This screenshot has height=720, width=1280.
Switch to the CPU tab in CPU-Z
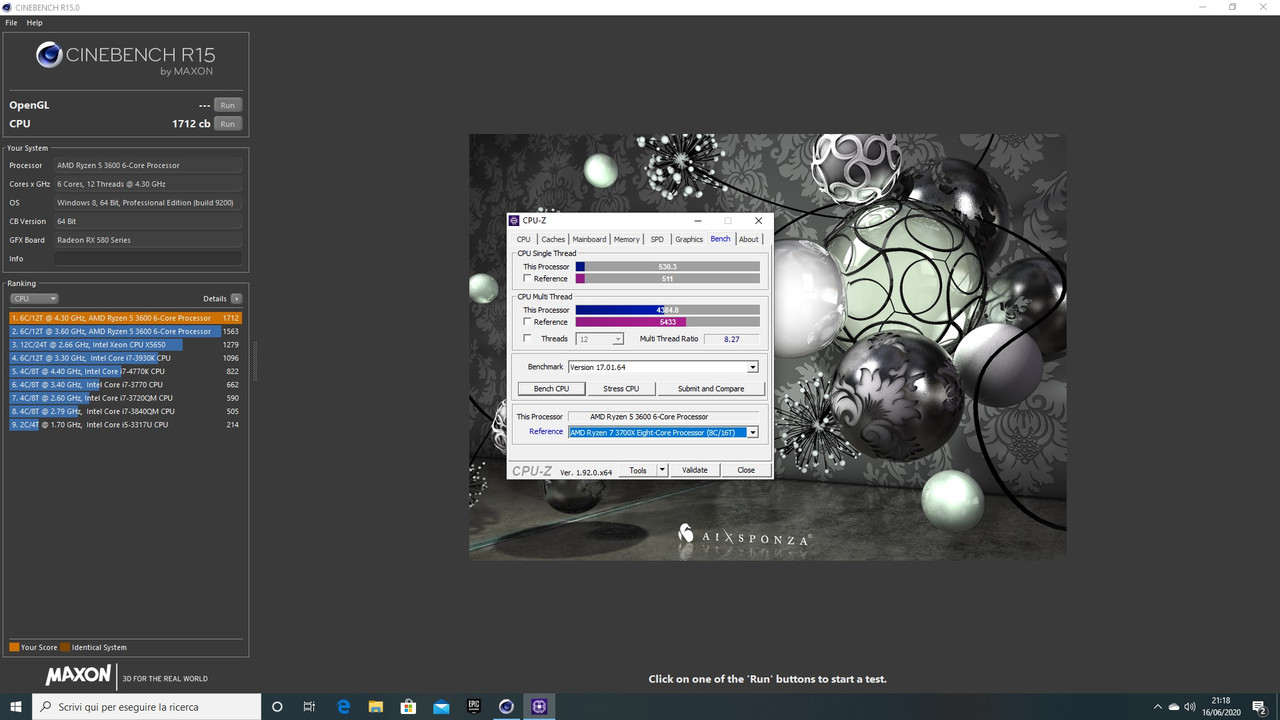click(524, 239)
